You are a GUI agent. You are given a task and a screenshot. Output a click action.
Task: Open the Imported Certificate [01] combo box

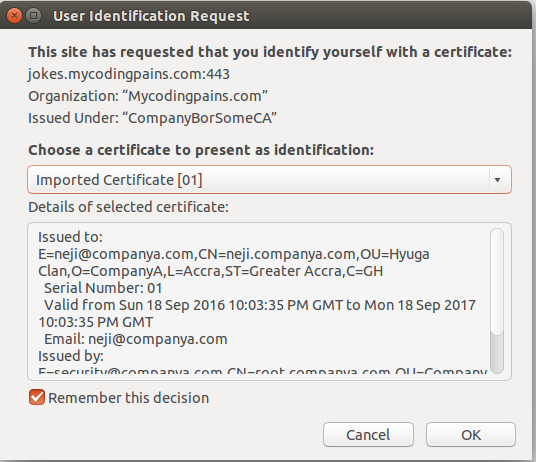click(269, 180)
